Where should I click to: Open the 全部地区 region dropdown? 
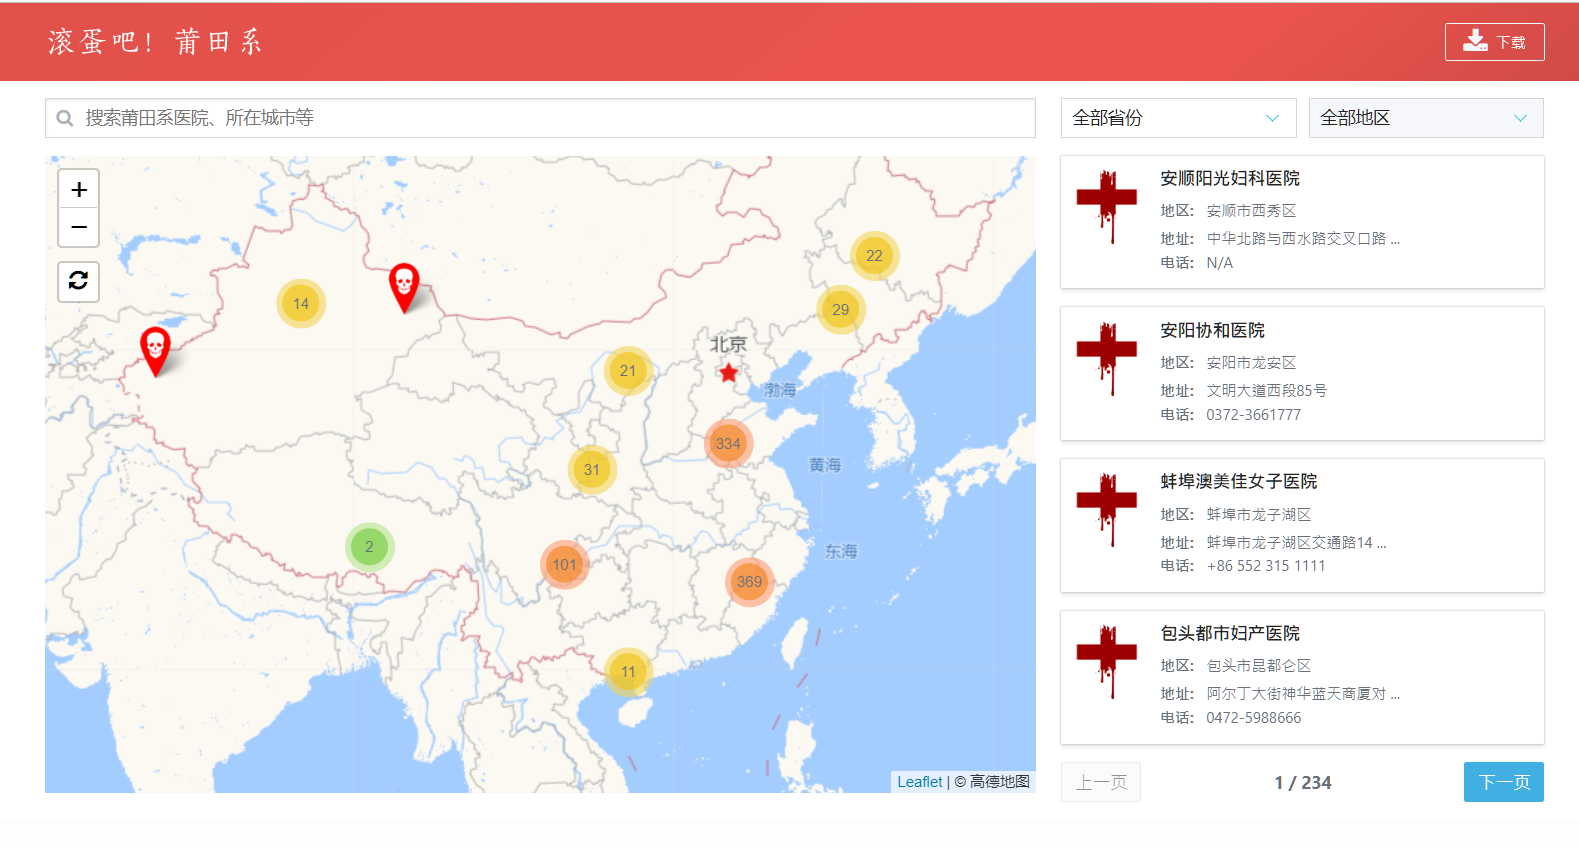(1426, 118)
